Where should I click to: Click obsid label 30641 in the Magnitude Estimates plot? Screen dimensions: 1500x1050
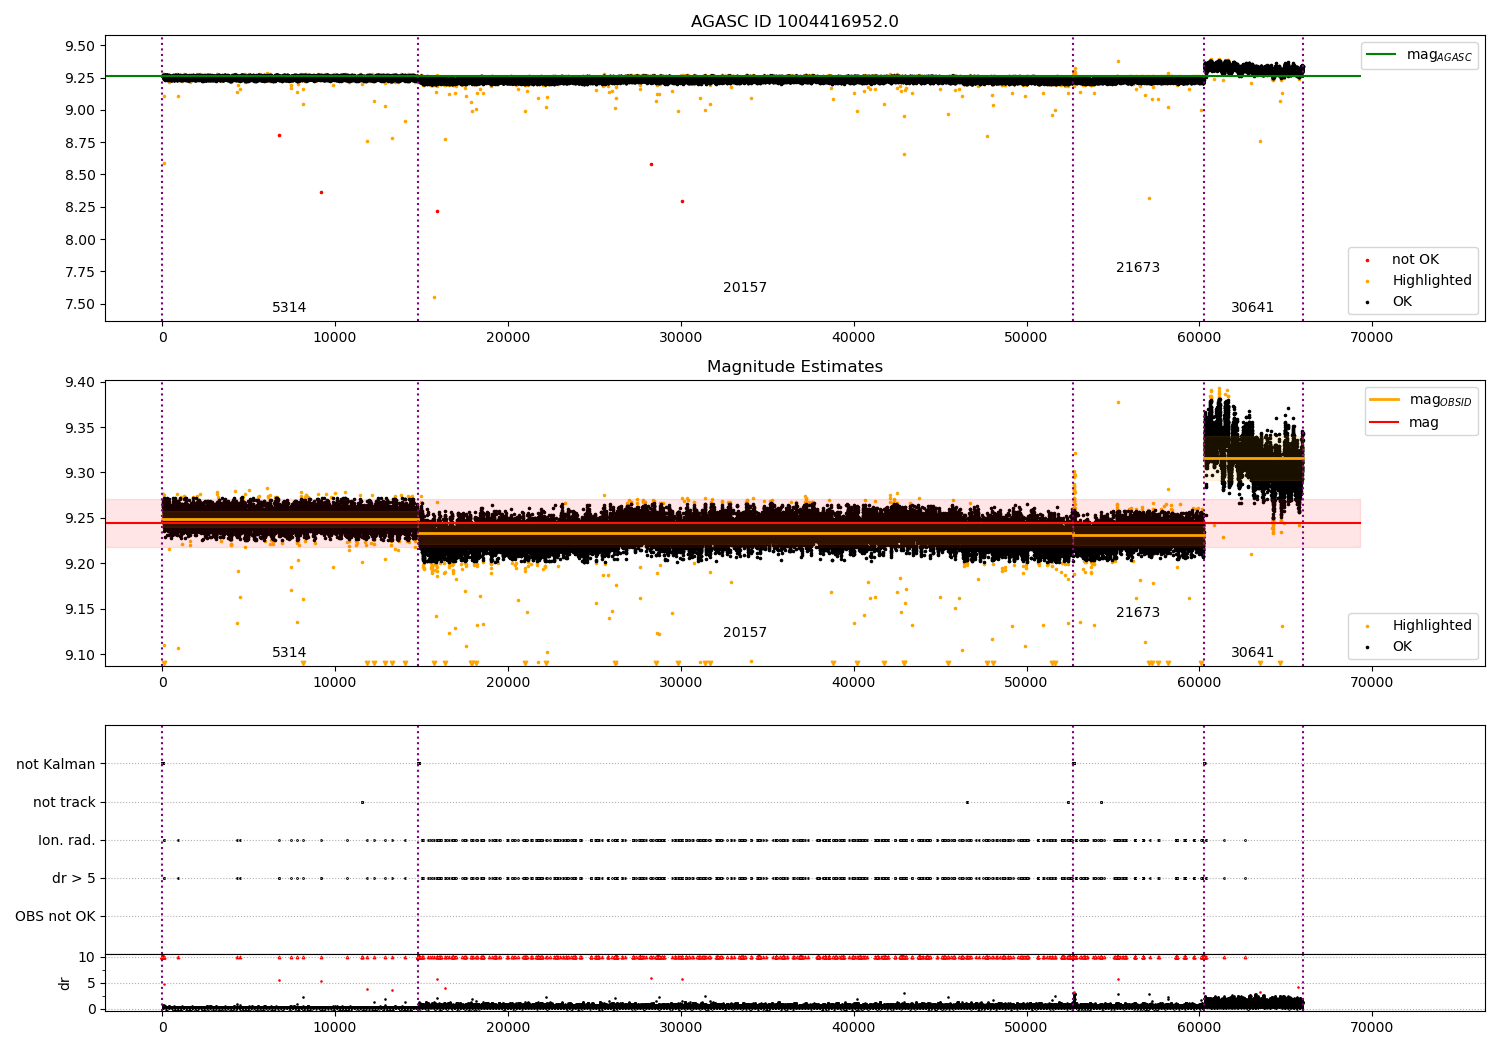tap(1252, 653)
